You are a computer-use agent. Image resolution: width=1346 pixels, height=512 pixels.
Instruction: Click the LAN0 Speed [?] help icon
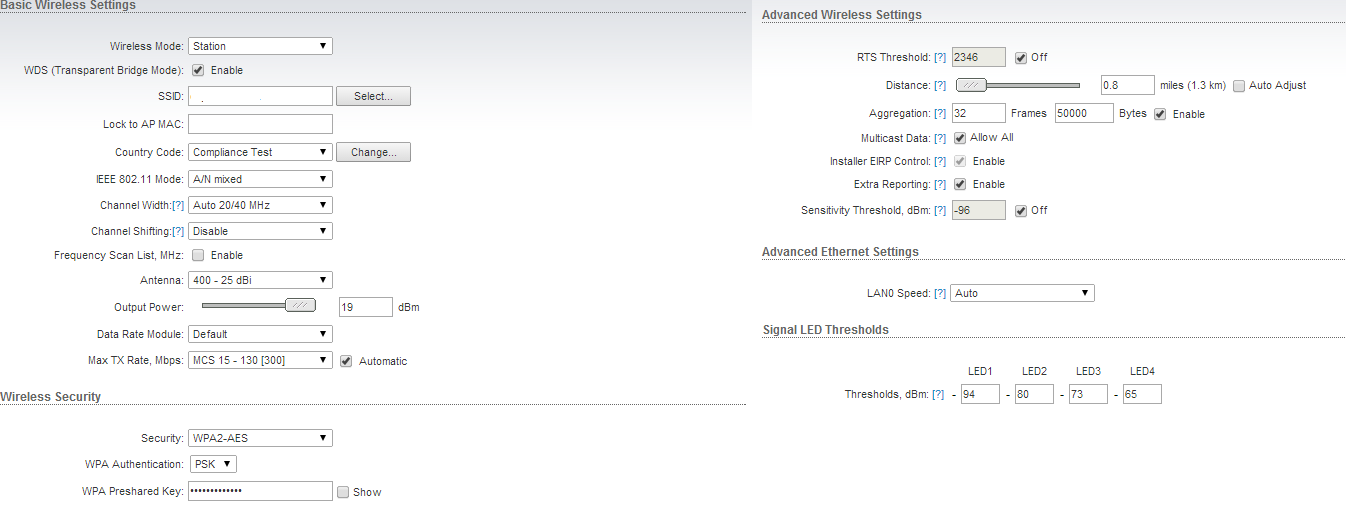point(940,294)
